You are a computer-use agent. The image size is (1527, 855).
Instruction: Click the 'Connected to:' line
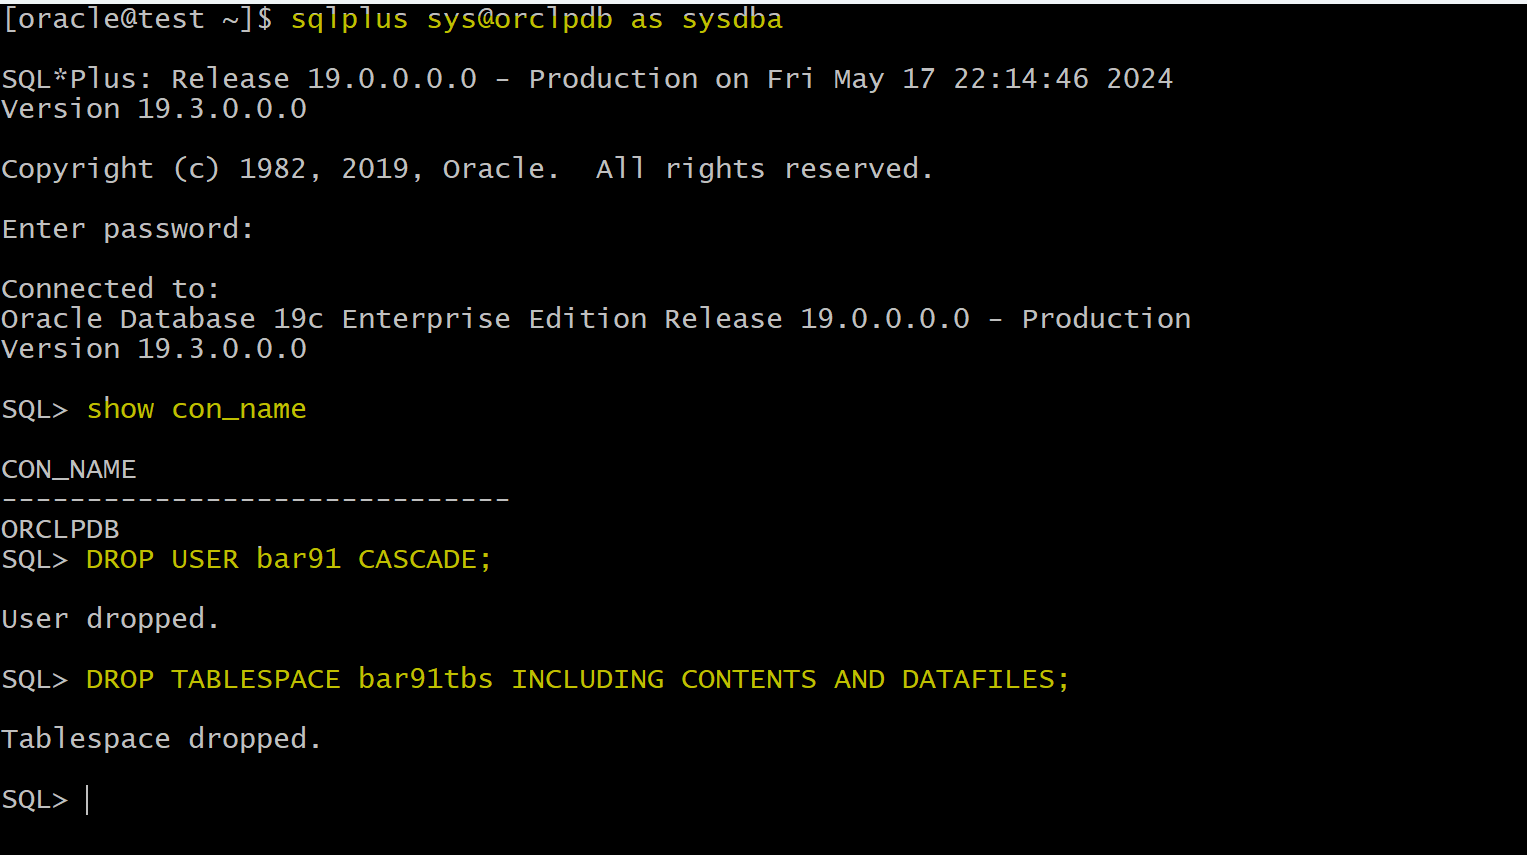(111, 289)
